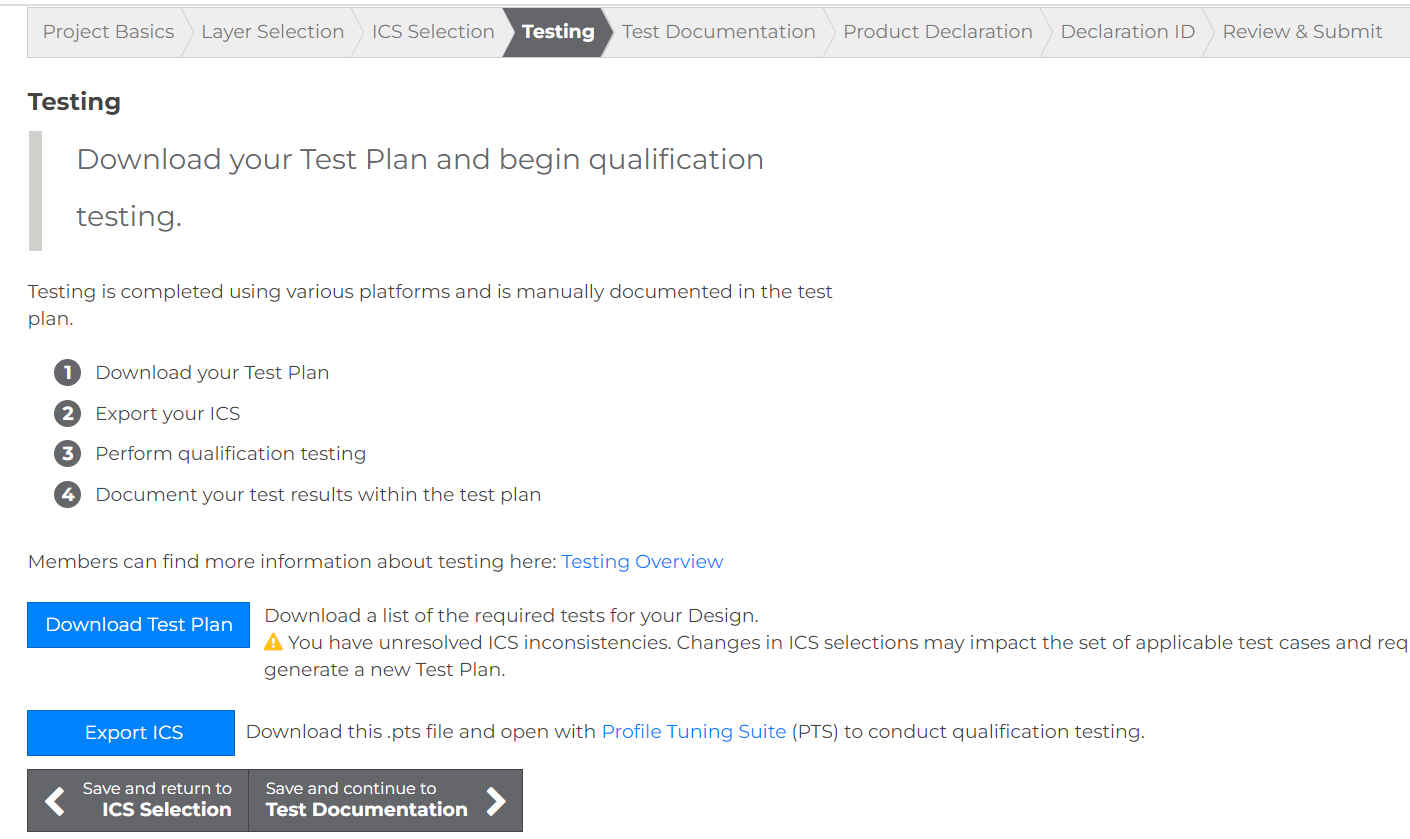Go to the Layer Selection step
Viewport: 1410px width, 839px height.
[272, 32]
